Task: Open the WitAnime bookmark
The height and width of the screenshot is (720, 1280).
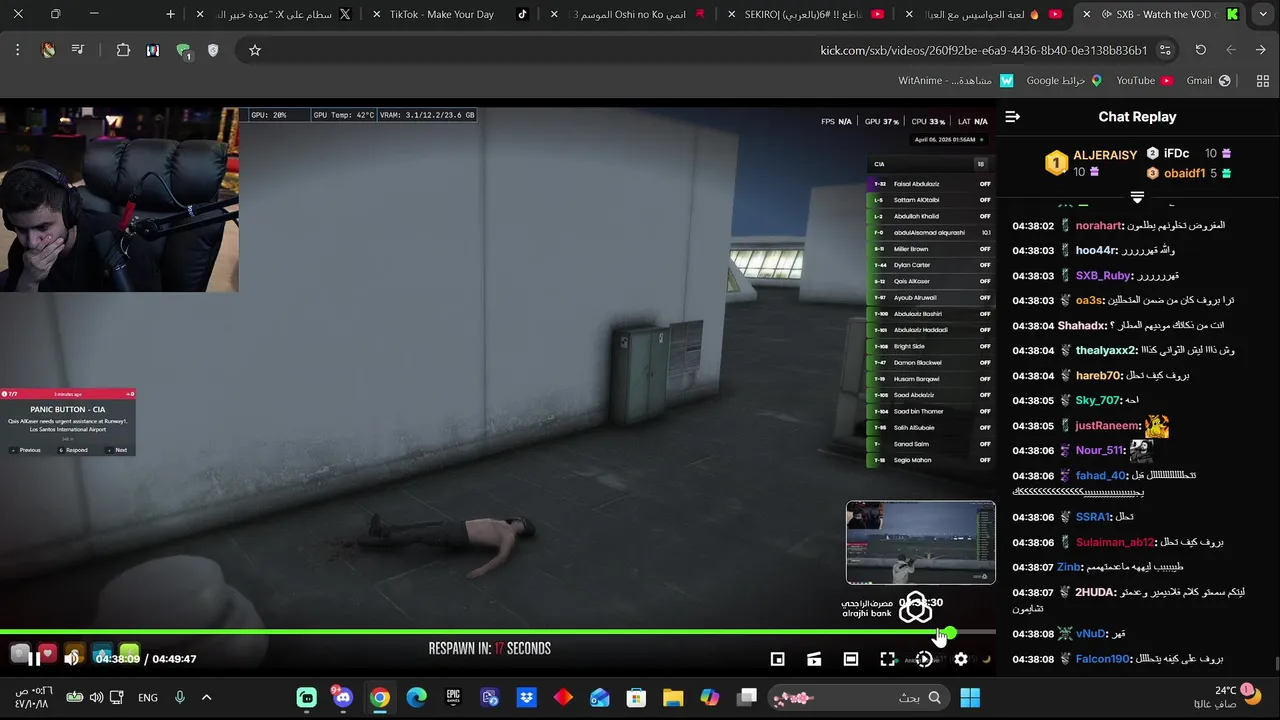Action: [956, 80]
